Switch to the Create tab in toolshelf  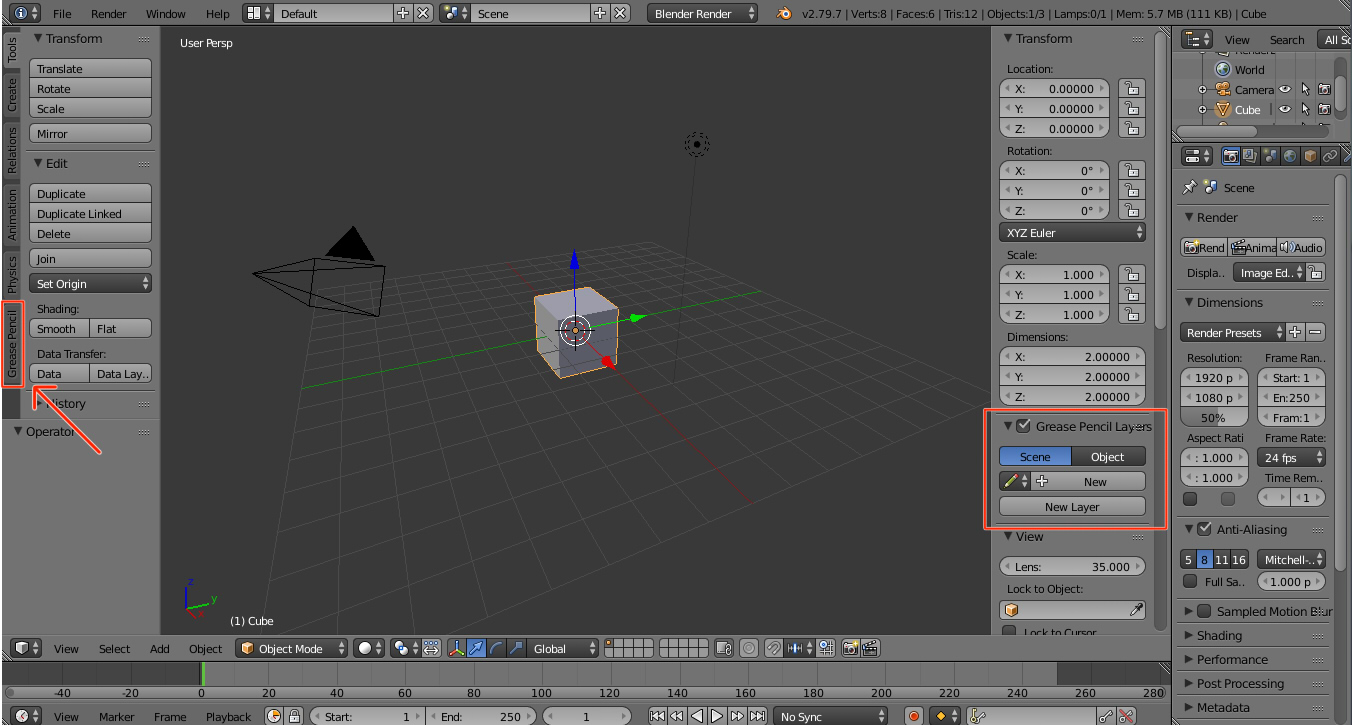point(12,95)
